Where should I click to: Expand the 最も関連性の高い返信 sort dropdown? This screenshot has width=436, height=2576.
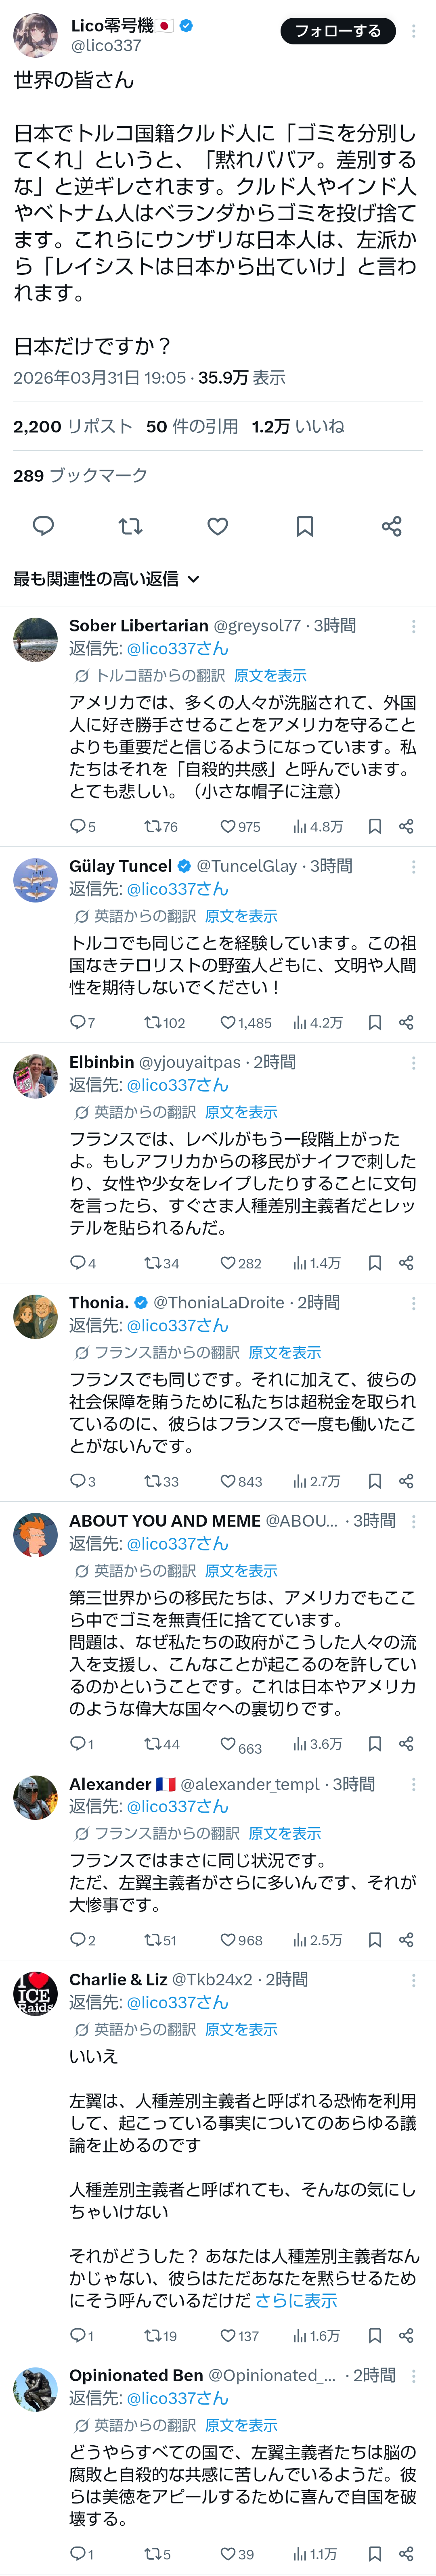click(106, 579)
